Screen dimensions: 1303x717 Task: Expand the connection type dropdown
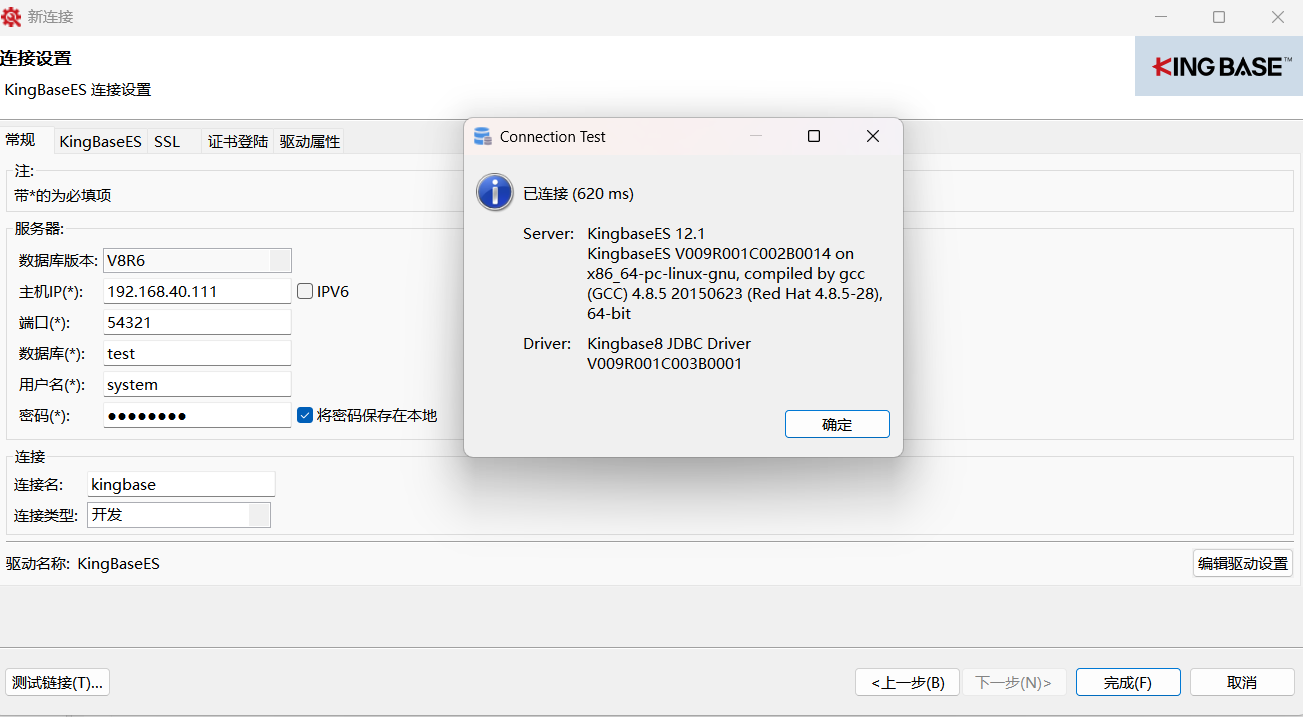[x=258, y=515]
